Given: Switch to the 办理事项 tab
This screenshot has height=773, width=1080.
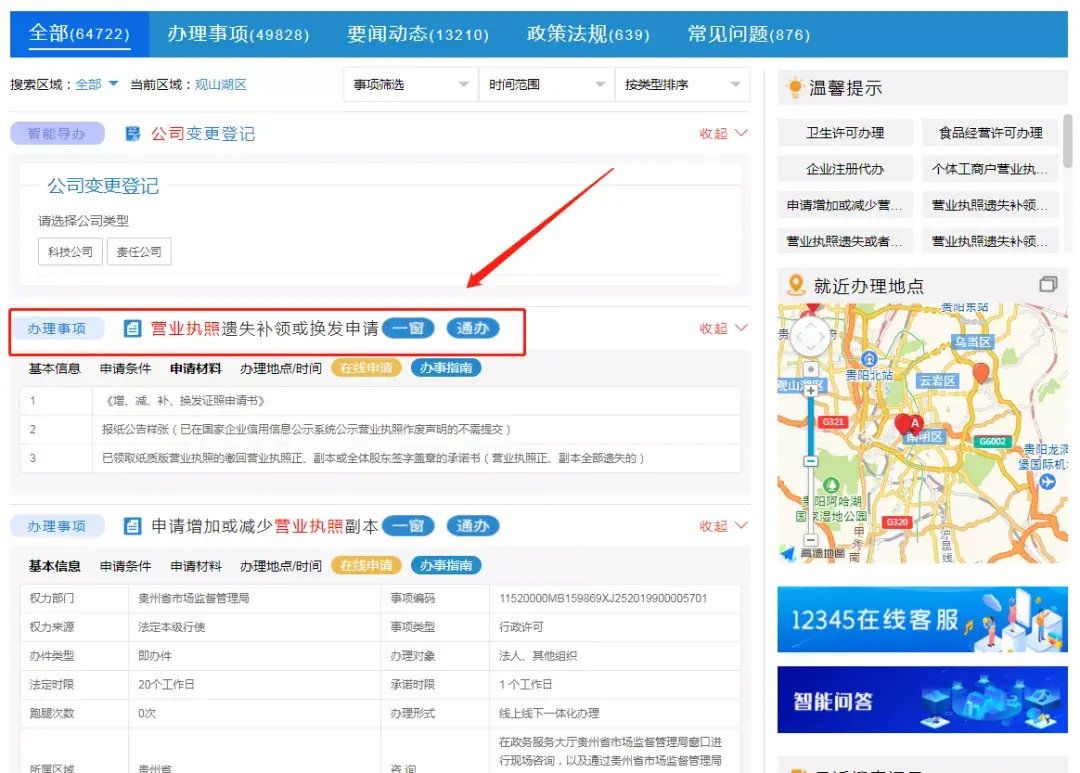Looking at the screenshot, I should [x=238, y=34].
